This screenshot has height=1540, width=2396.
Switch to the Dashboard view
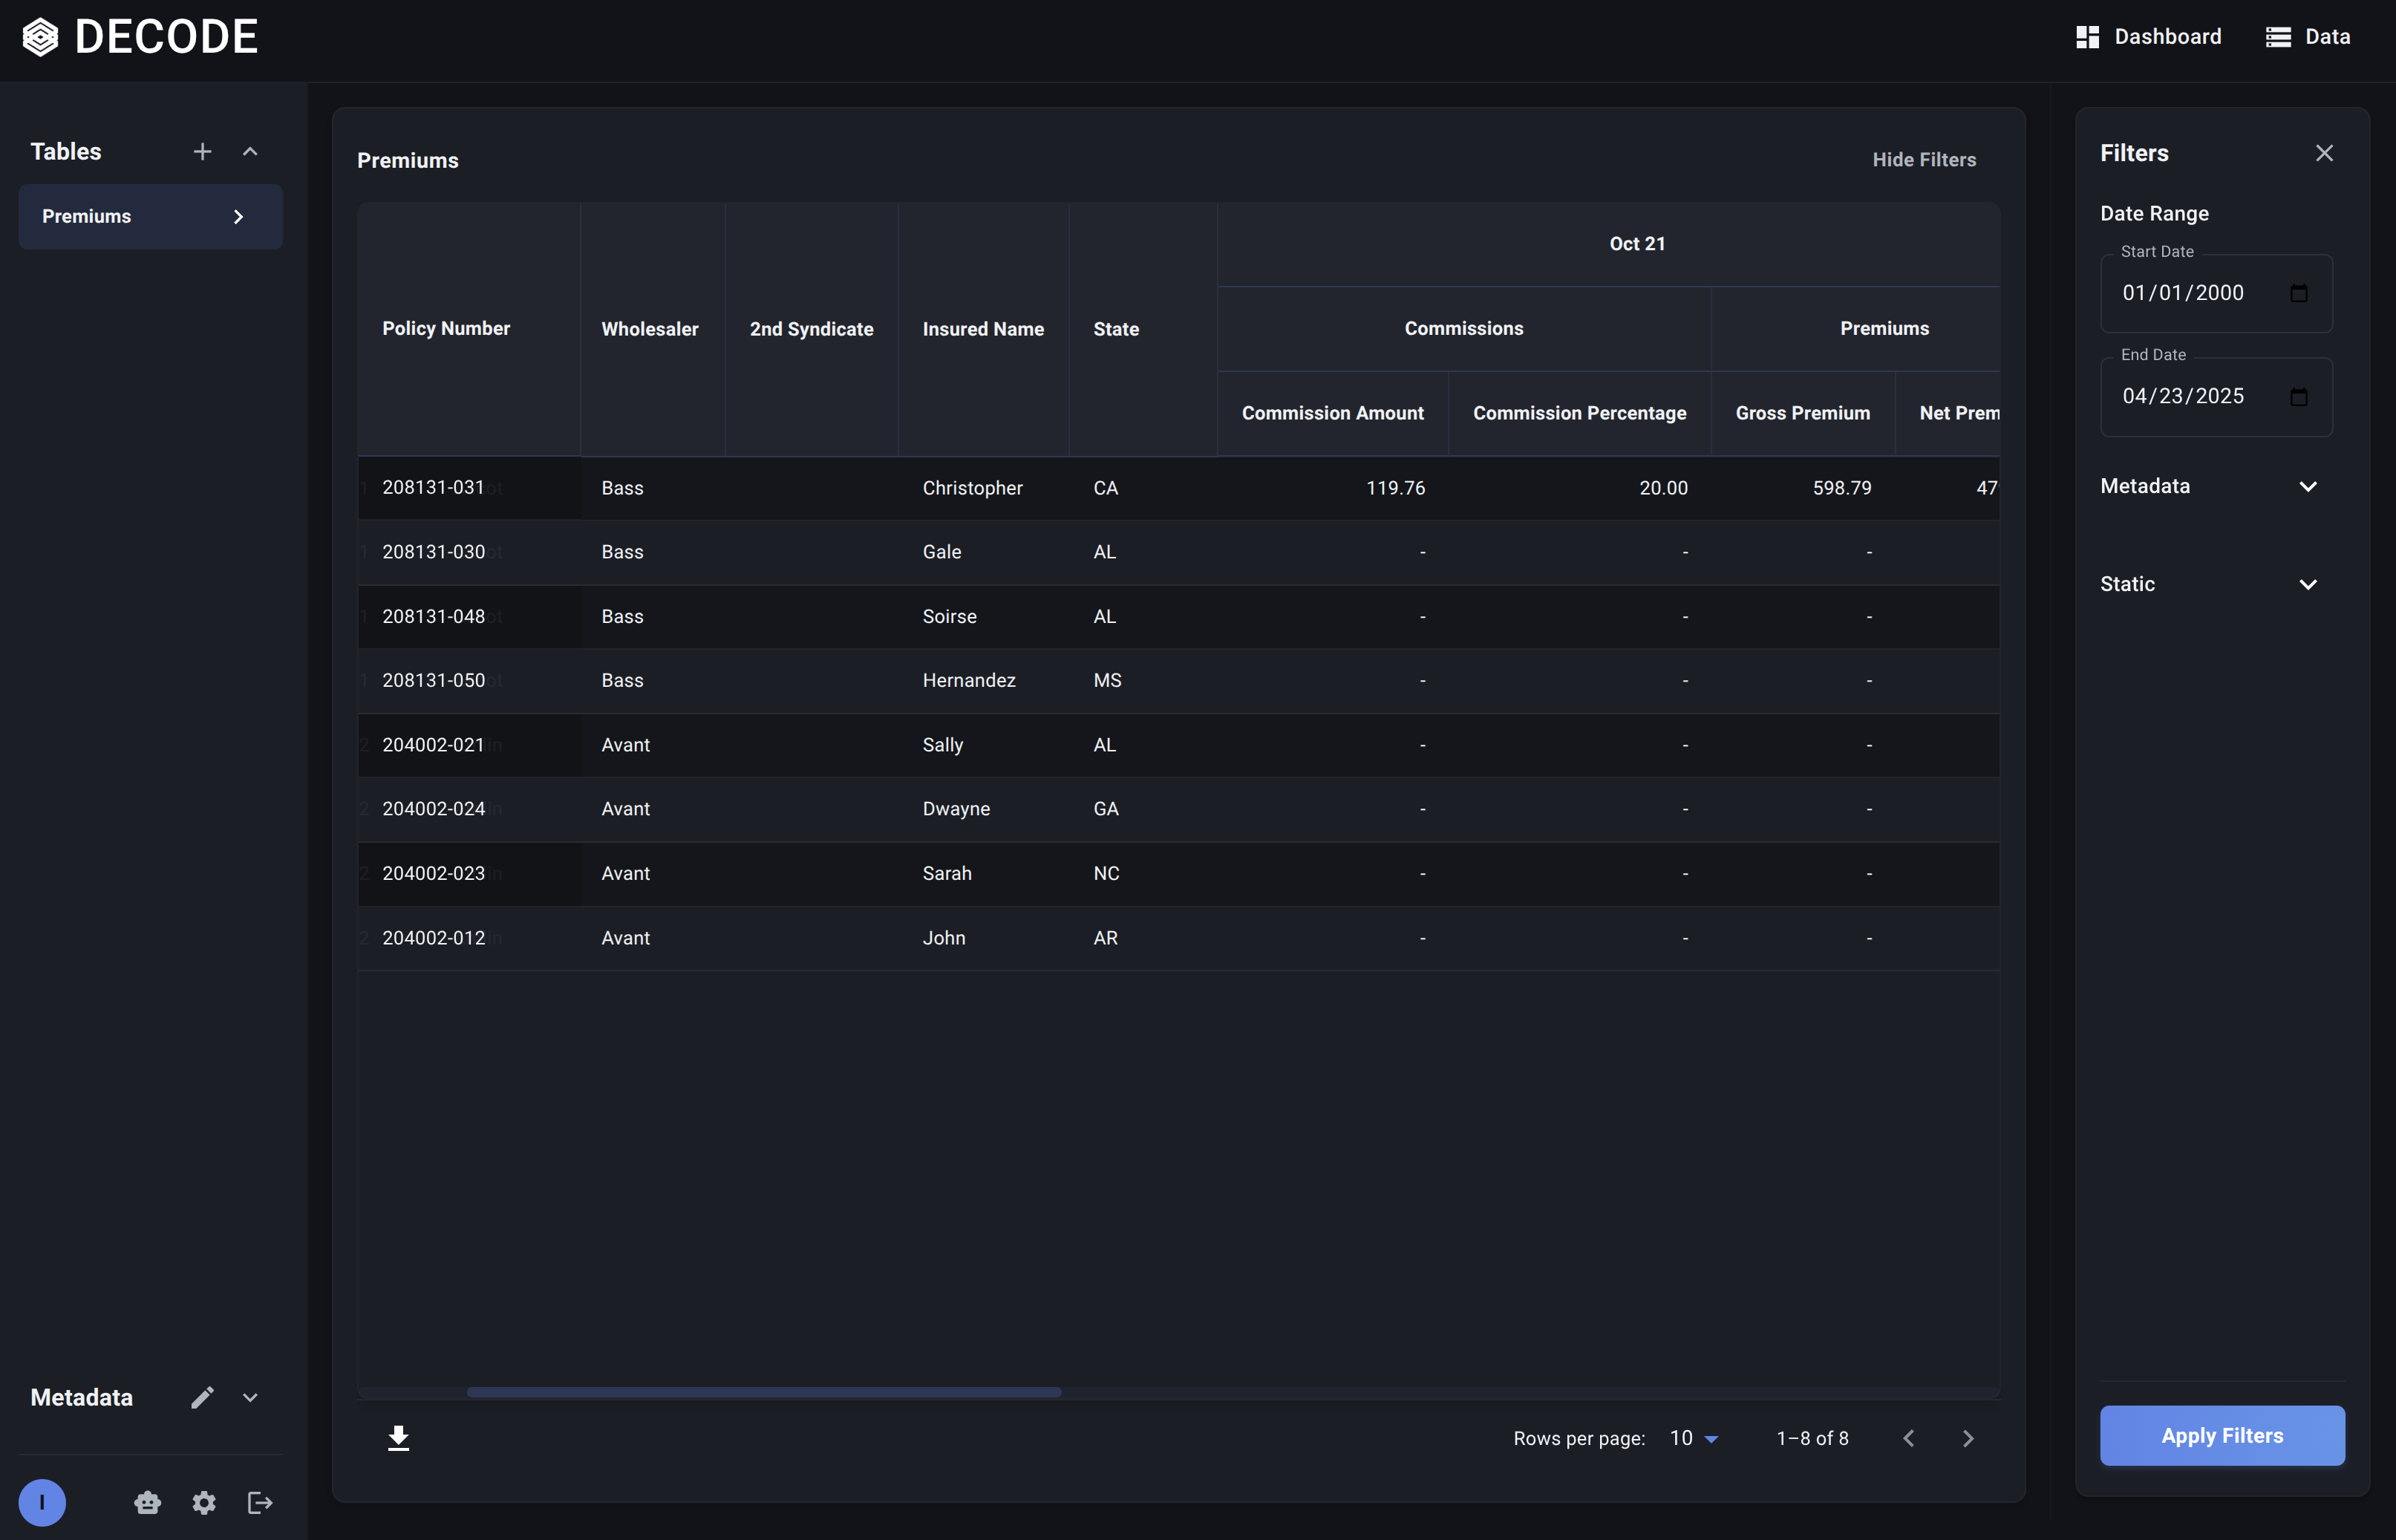2148,36
